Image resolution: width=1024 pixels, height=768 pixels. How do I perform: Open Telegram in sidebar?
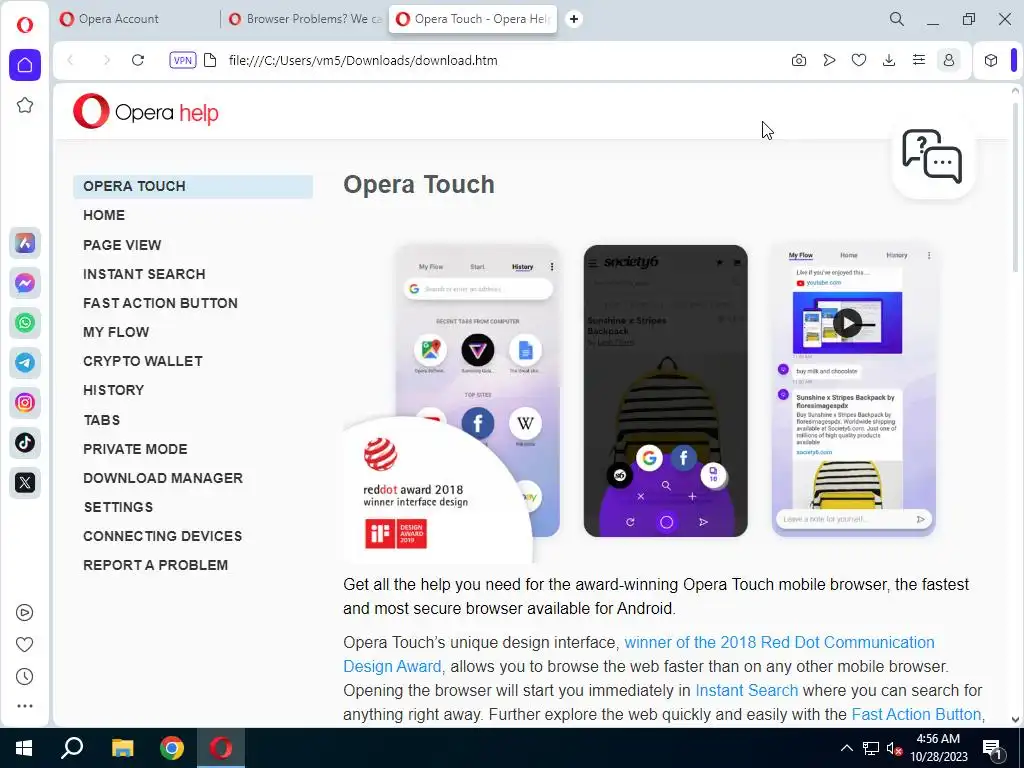pyautogui.click(x=25, y=362)
